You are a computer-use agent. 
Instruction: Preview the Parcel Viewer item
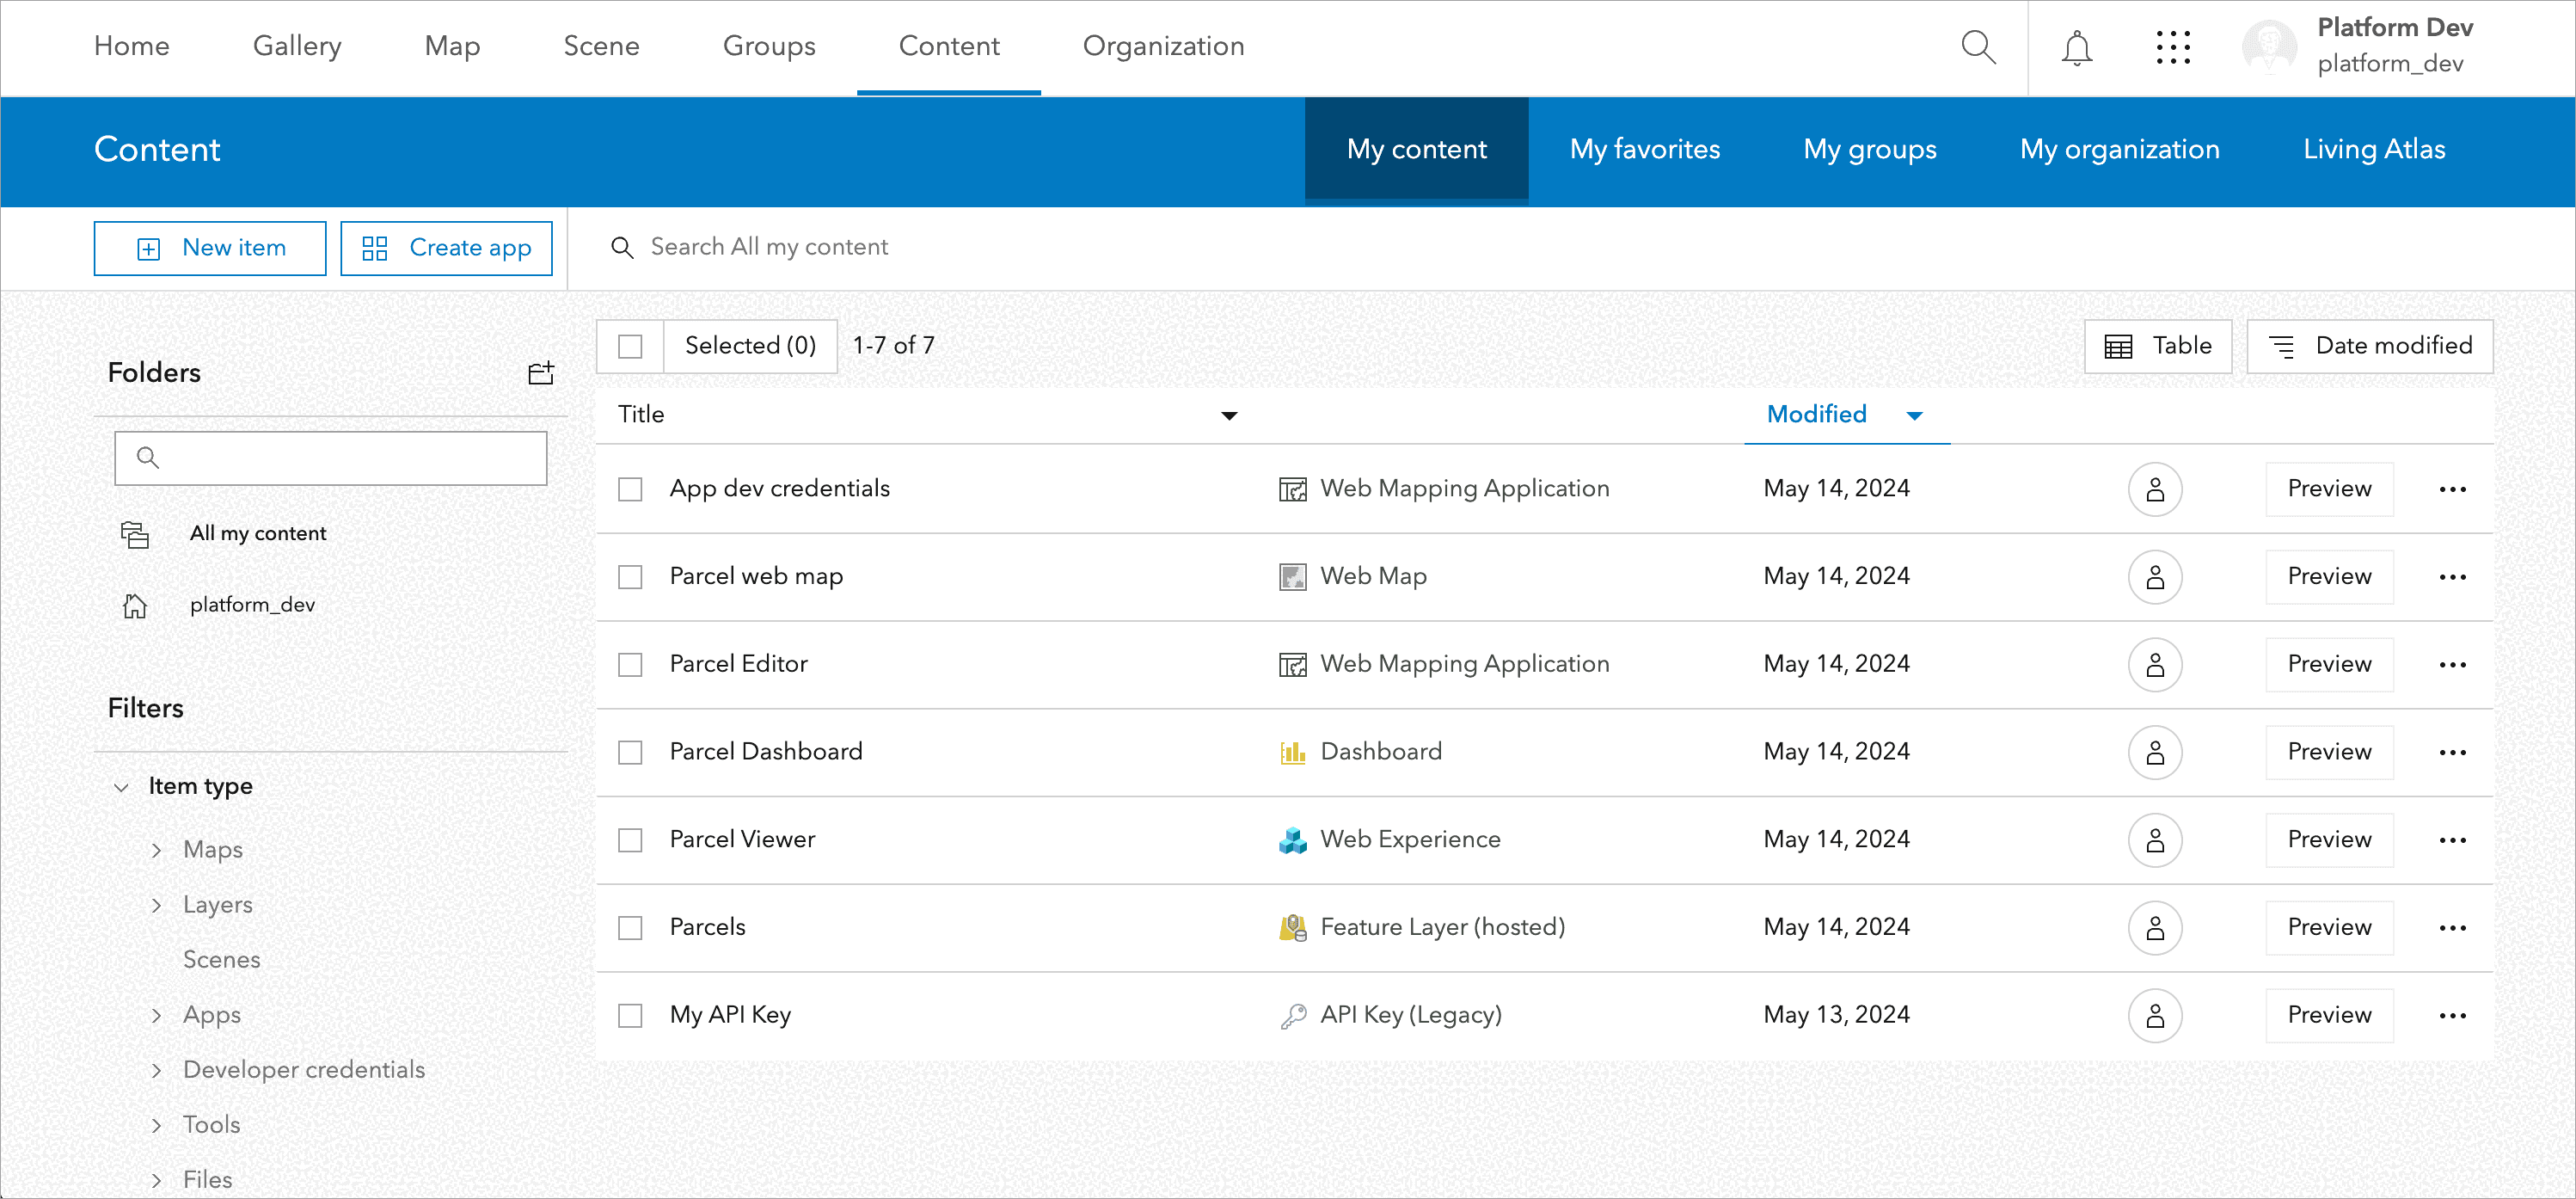[x=2328, y=839]
